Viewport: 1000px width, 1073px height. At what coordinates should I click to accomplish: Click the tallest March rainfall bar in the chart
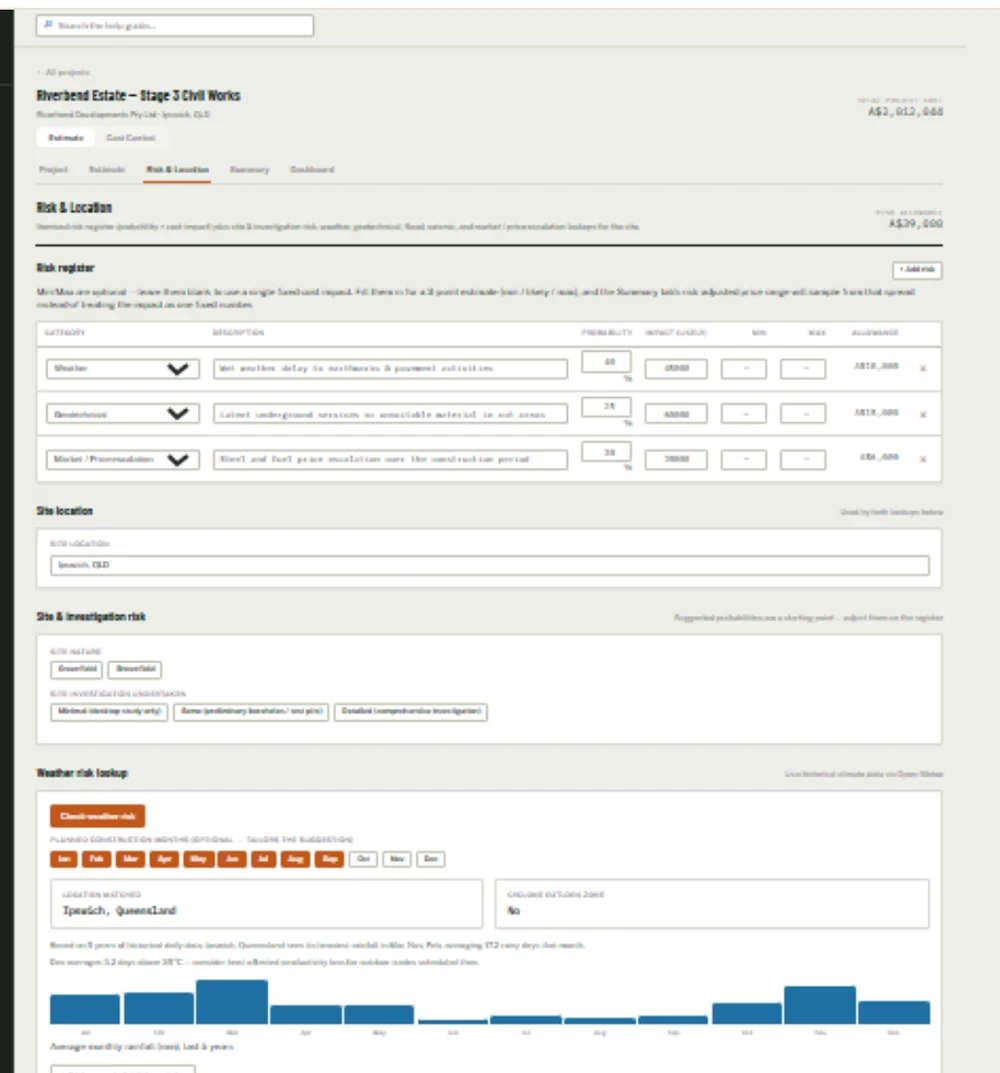[232, 1002]
